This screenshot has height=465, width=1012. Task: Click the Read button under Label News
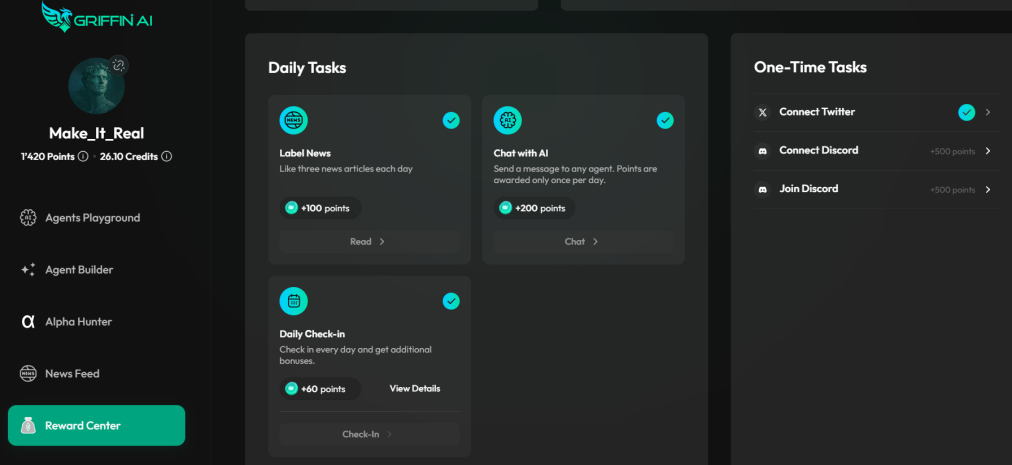(x=369, y=242)
